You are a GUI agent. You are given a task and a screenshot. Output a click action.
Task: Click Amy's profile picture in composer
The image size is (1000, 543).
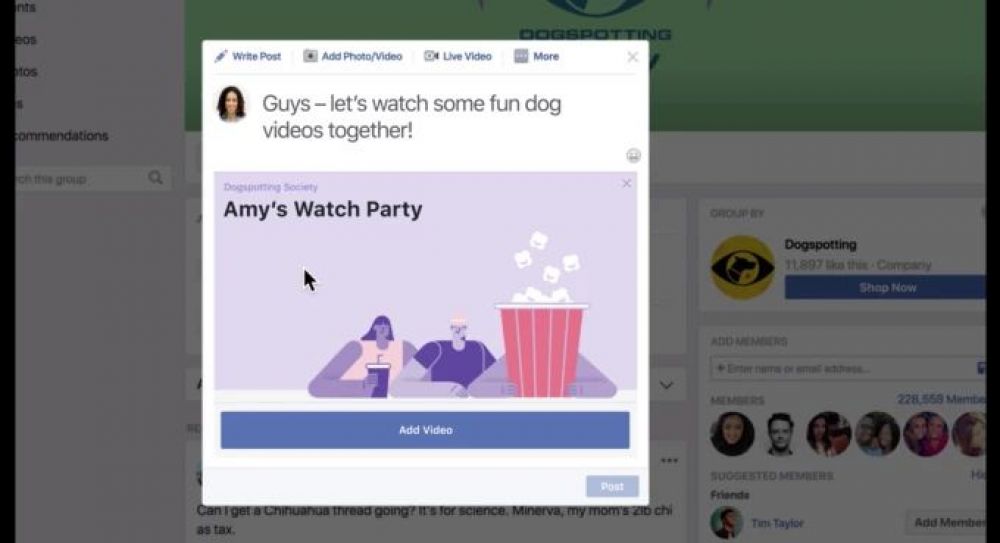pos(231,103)
